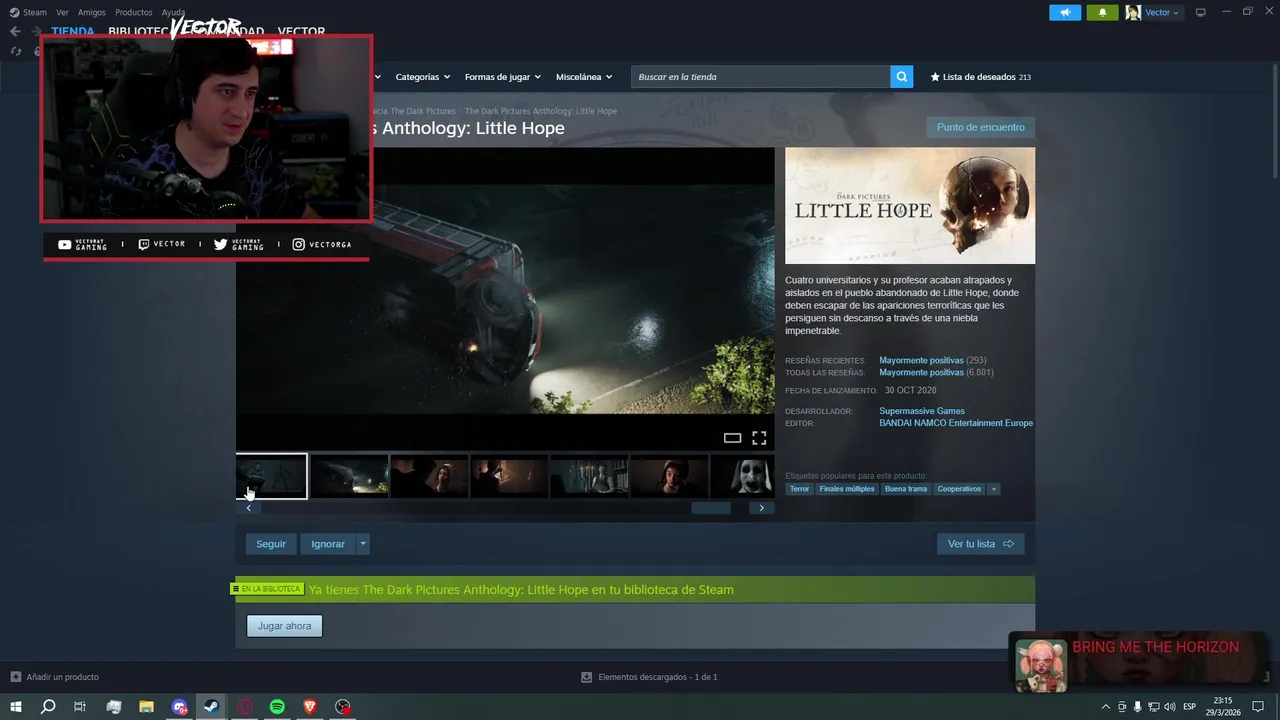Open Steam notifications bell
Viewport: 1280px width, 720px height.
(x=1102, y=12)
